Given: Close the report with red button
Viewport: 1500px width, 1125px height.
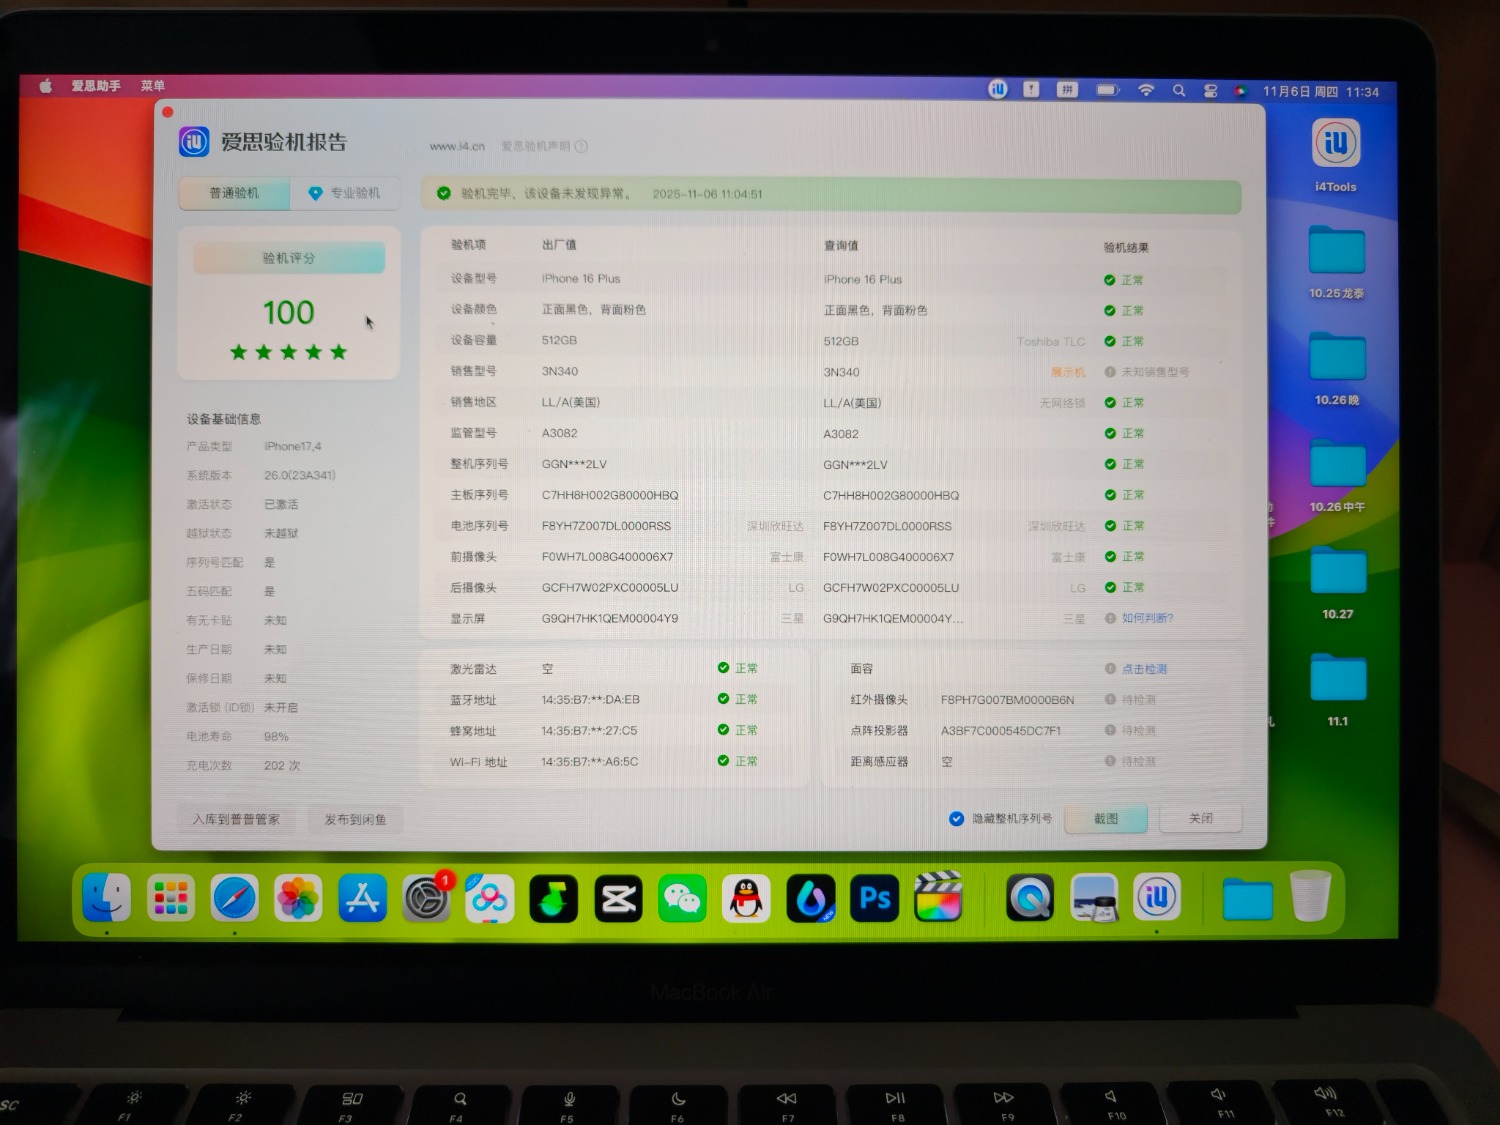Looking at the screenshot, I should click(x=168, y=112).
